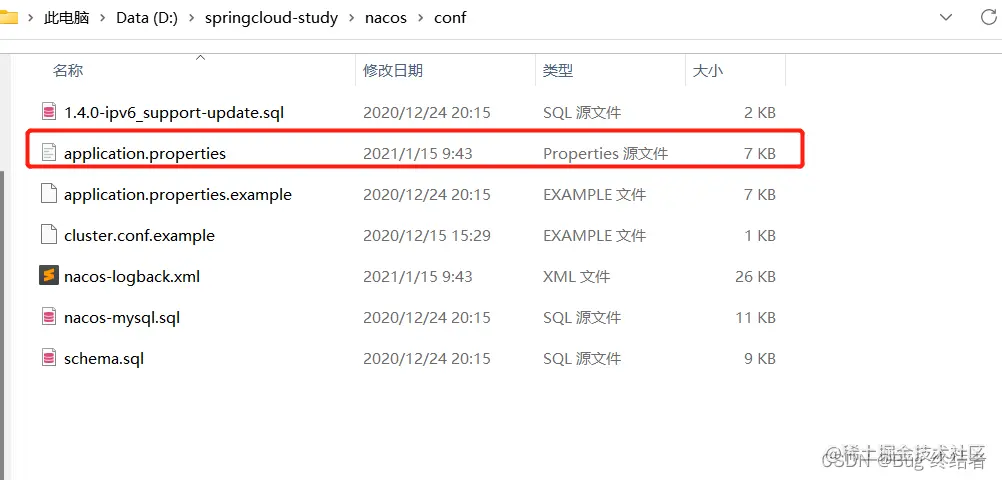1002x480 pixels.
Task: Click size 9 KB of schema.sql
Action: point(760,358)
